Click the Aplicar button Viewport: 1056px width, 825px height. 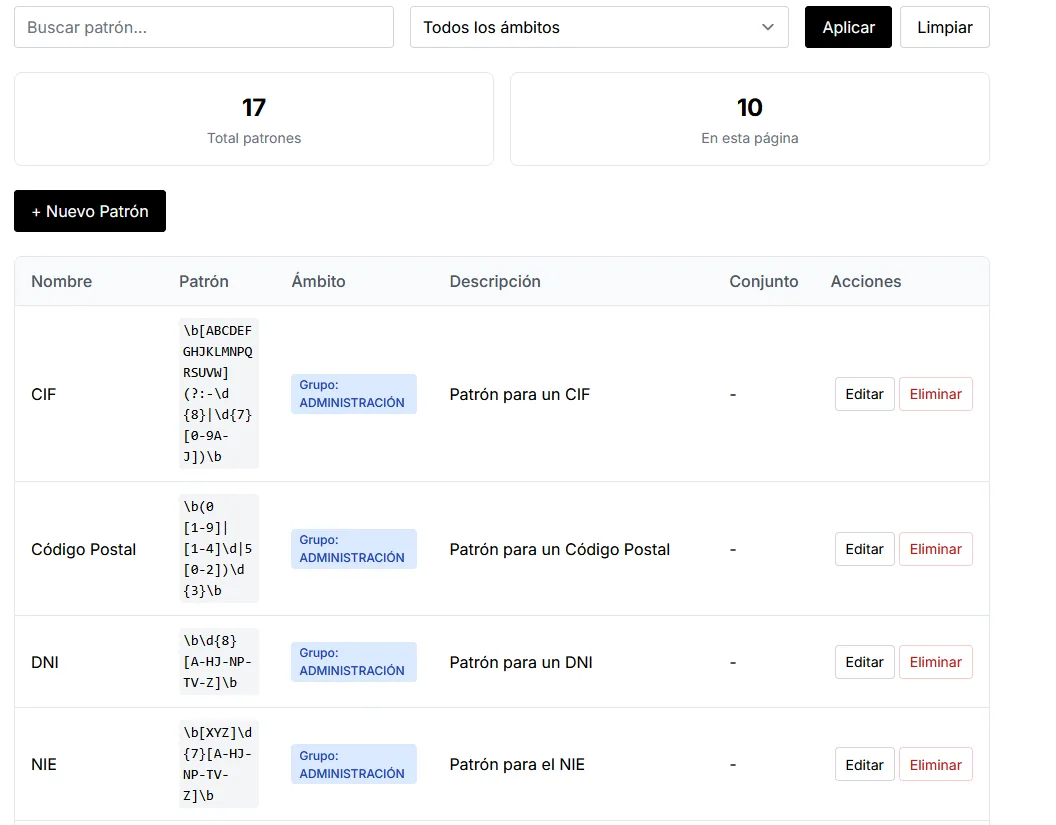pyautogui.click(x=848, y=28)
